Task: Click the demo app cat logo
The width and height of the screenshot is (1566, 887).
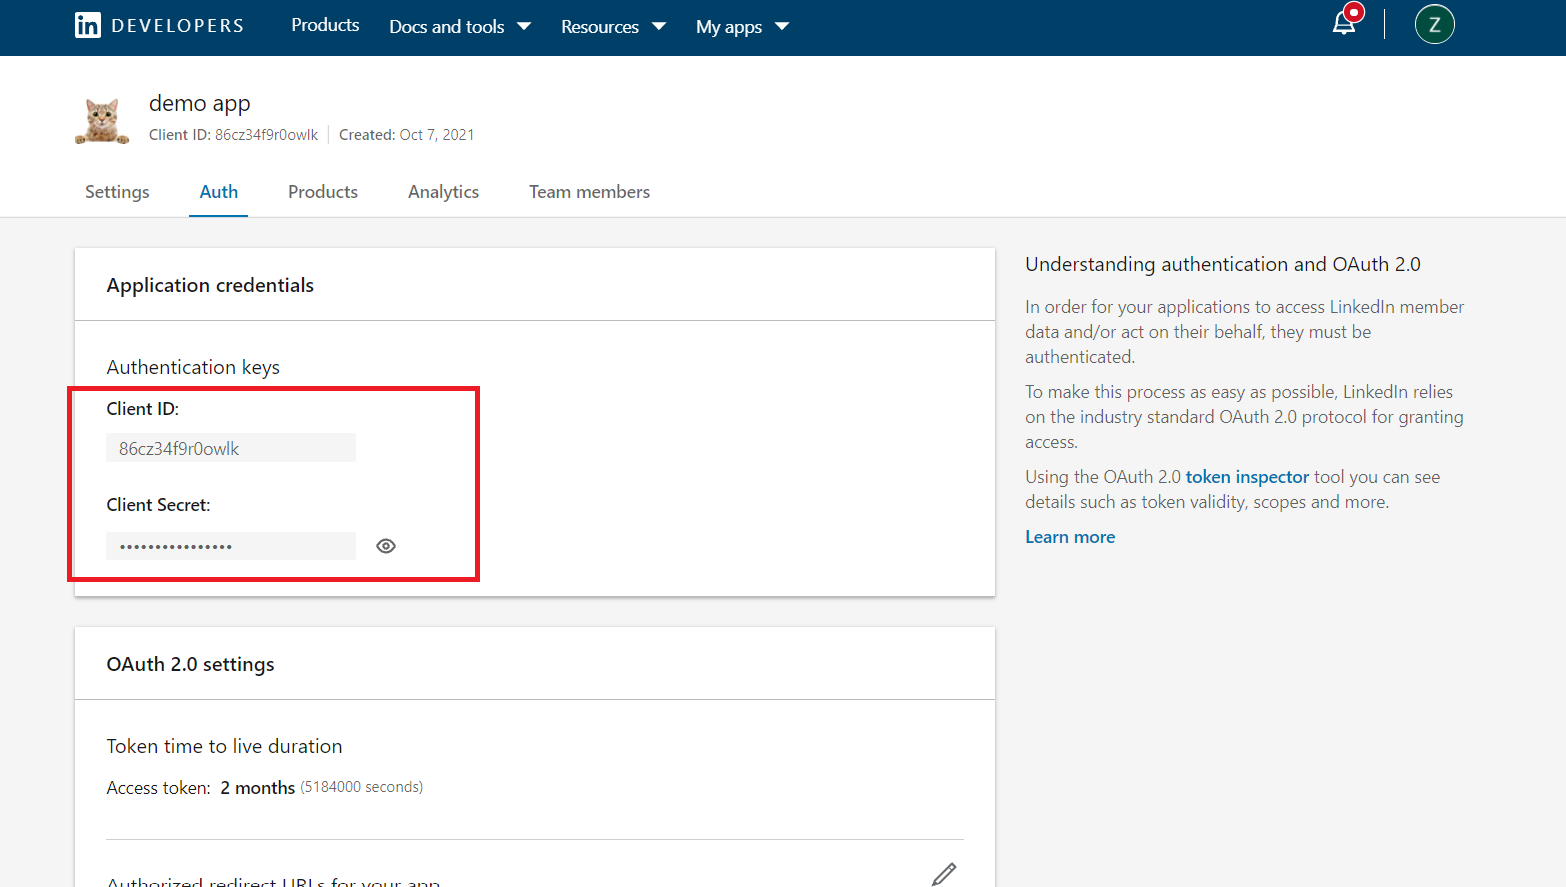Action: pos(102,121)
